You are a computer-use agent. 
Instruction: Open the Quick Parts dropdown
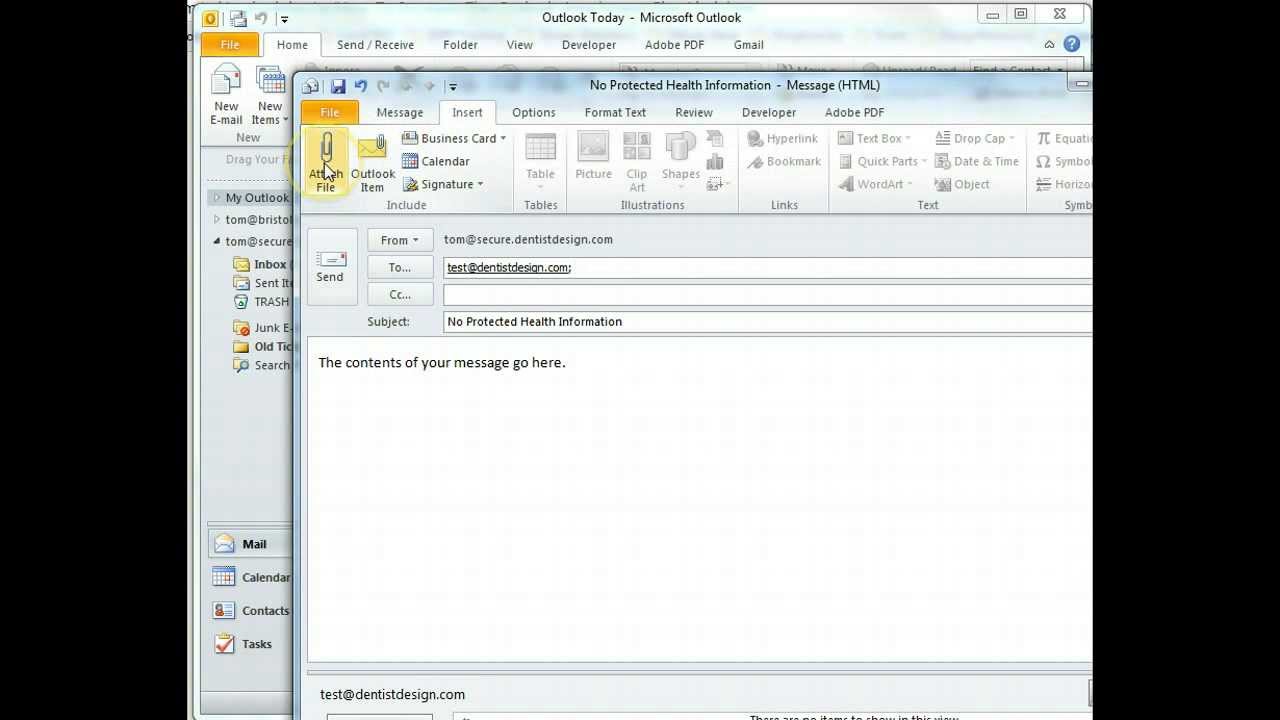tap(924, 162)
